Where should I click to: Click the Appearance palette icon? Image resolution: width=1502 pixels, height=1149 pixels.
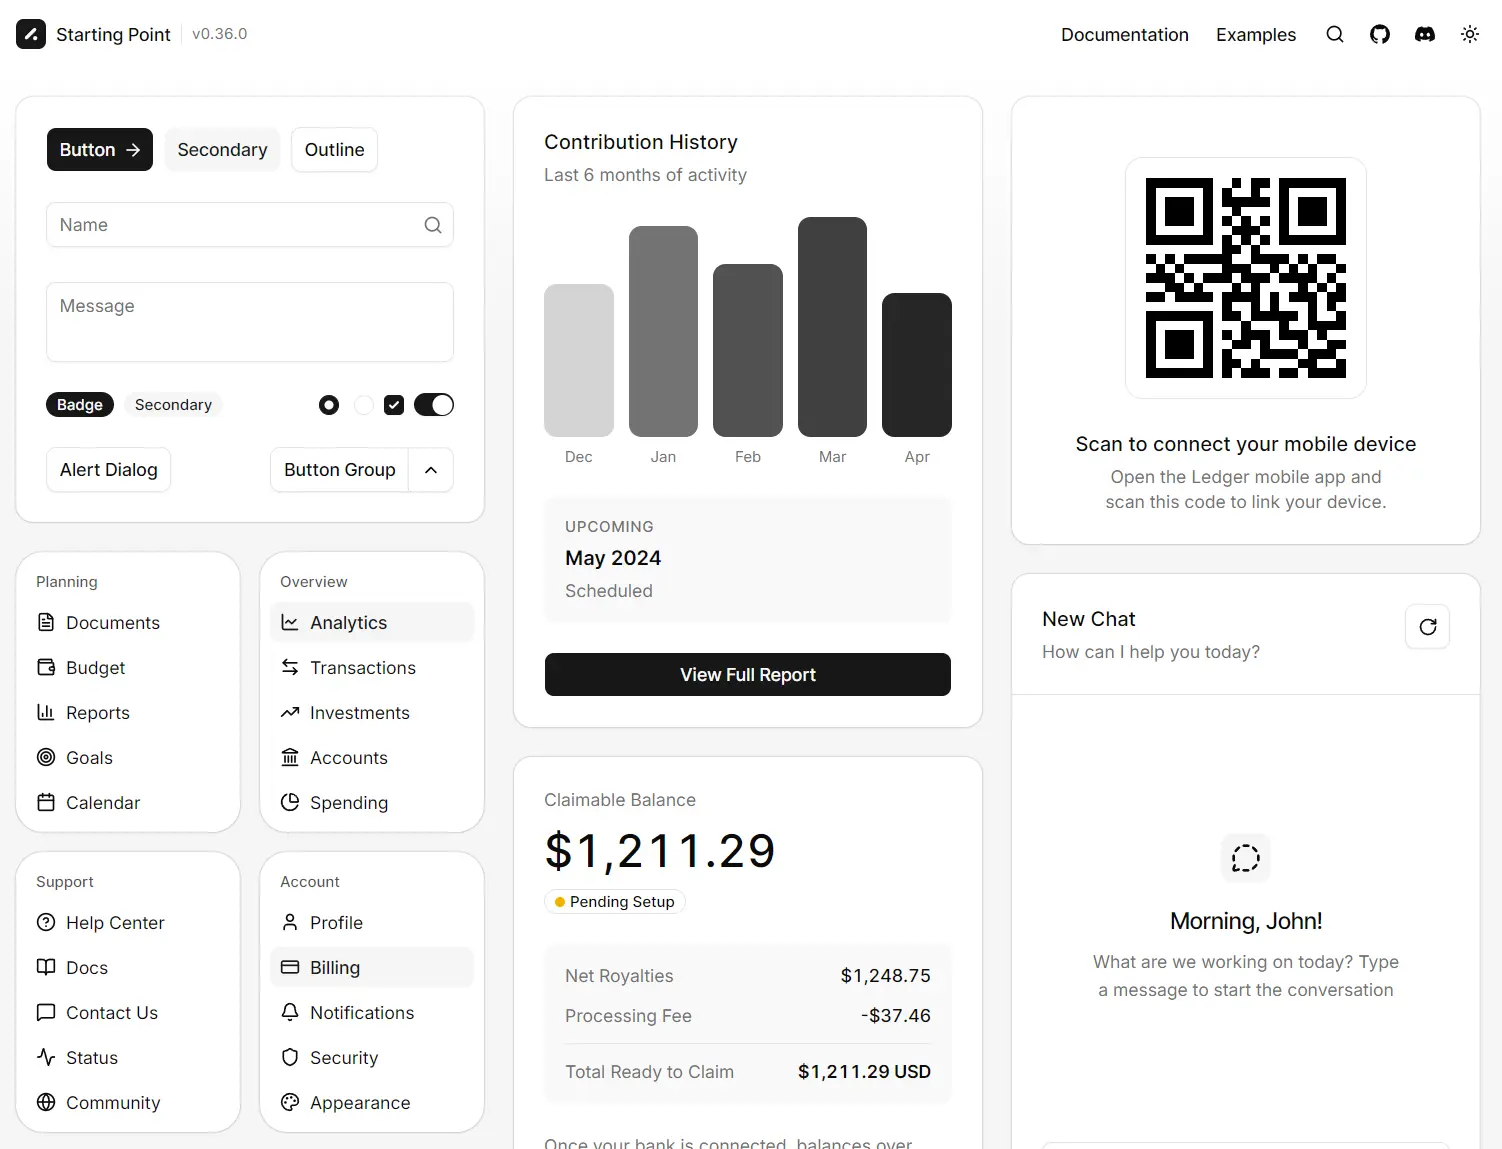pos(290,1102)
